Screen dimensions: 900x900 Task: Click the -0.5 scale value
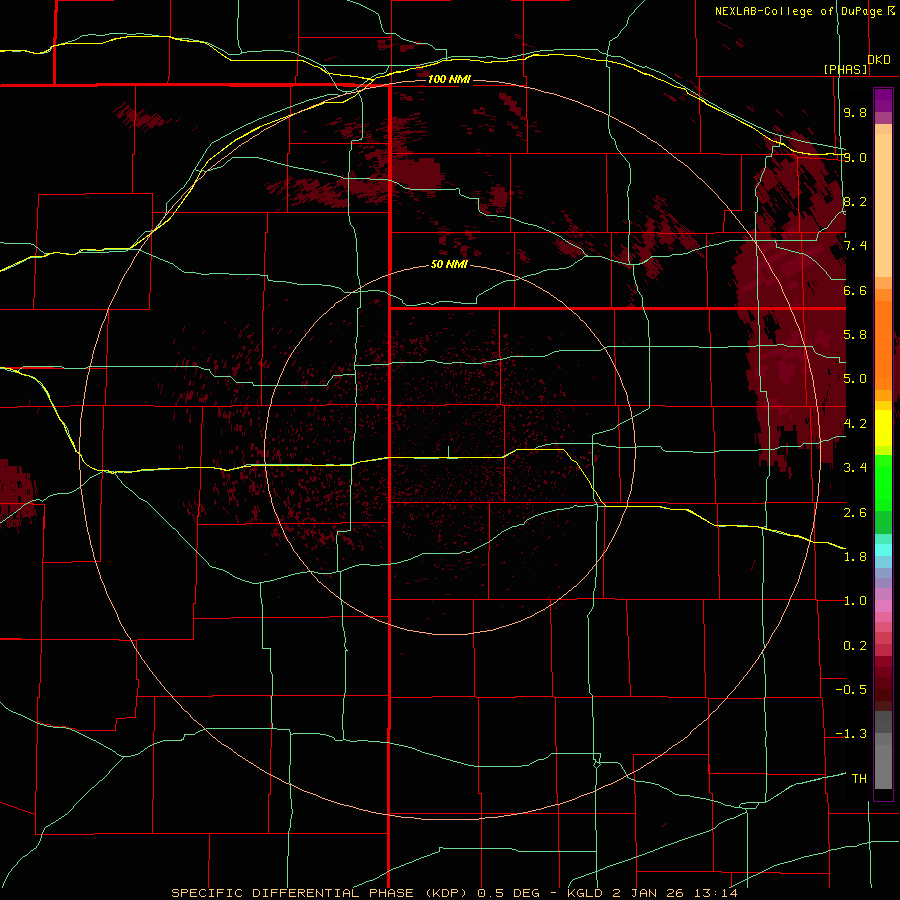tap(851, 690)
